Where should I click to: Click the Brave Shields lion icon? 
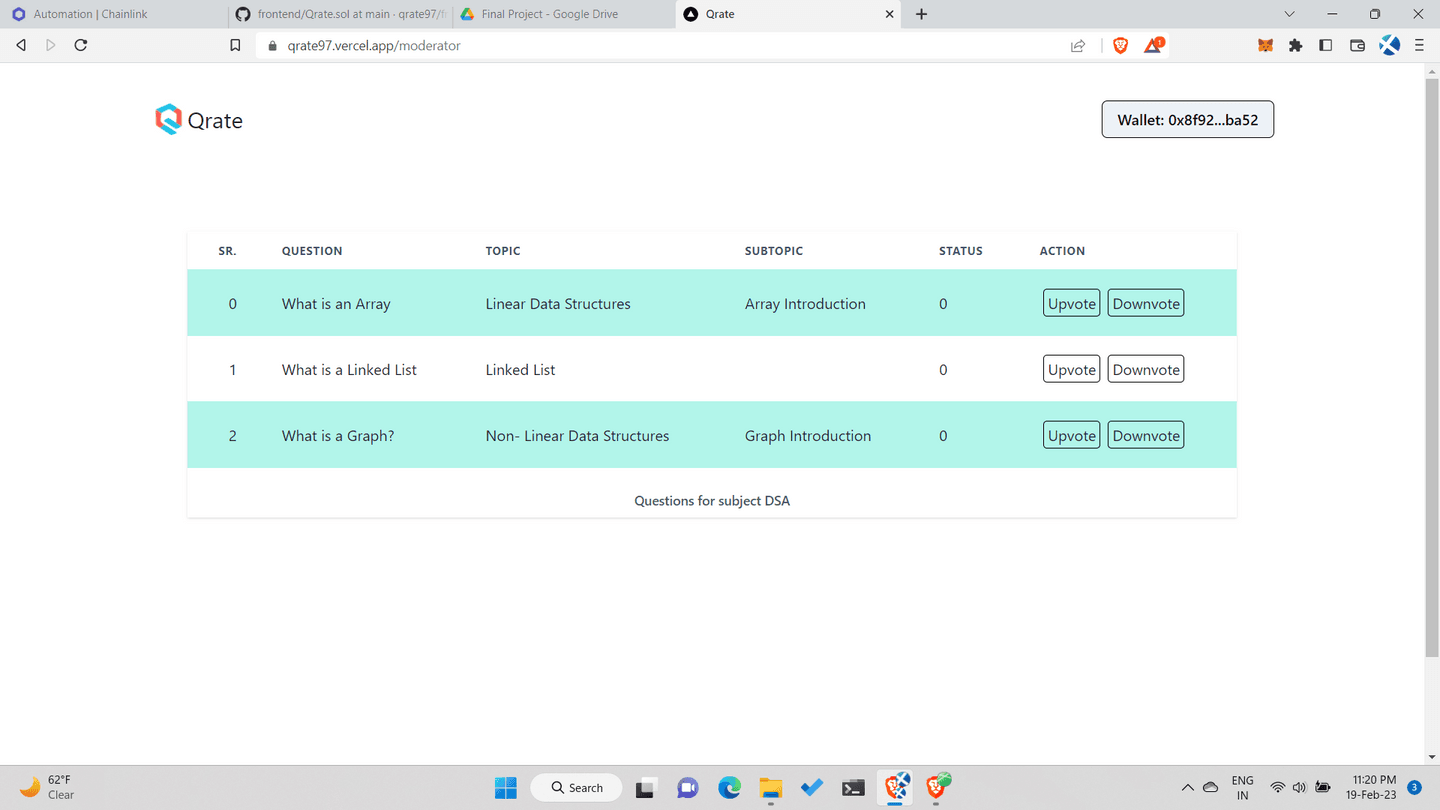1121,45
